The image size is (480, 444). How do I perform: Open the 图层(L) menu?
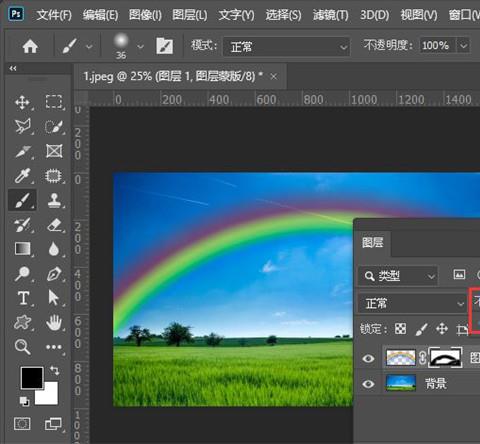pyautogui.click(x=190, y=15)
